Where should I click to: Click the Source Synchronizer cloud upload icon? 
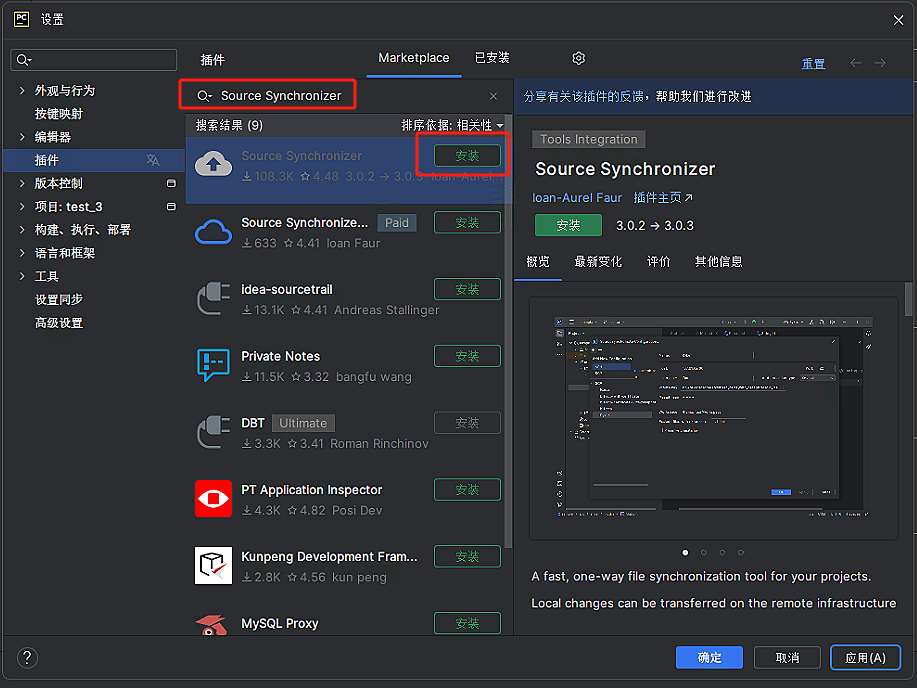tap(213, 164)
